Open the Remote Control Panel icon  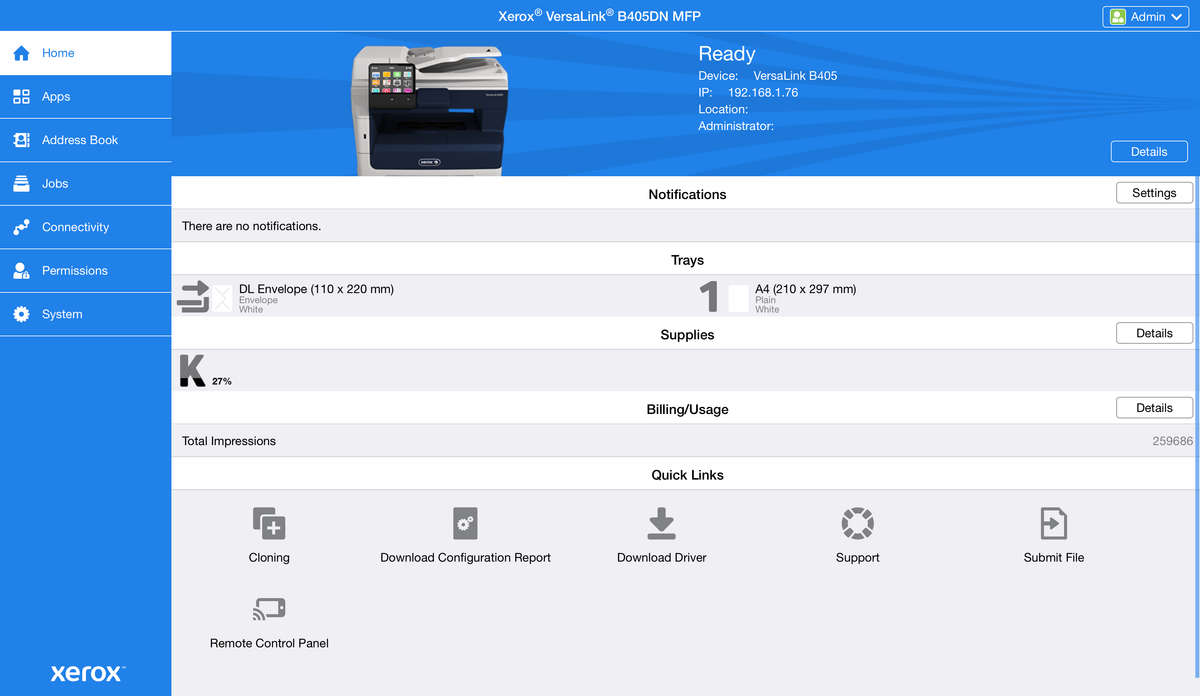point(268,608)
